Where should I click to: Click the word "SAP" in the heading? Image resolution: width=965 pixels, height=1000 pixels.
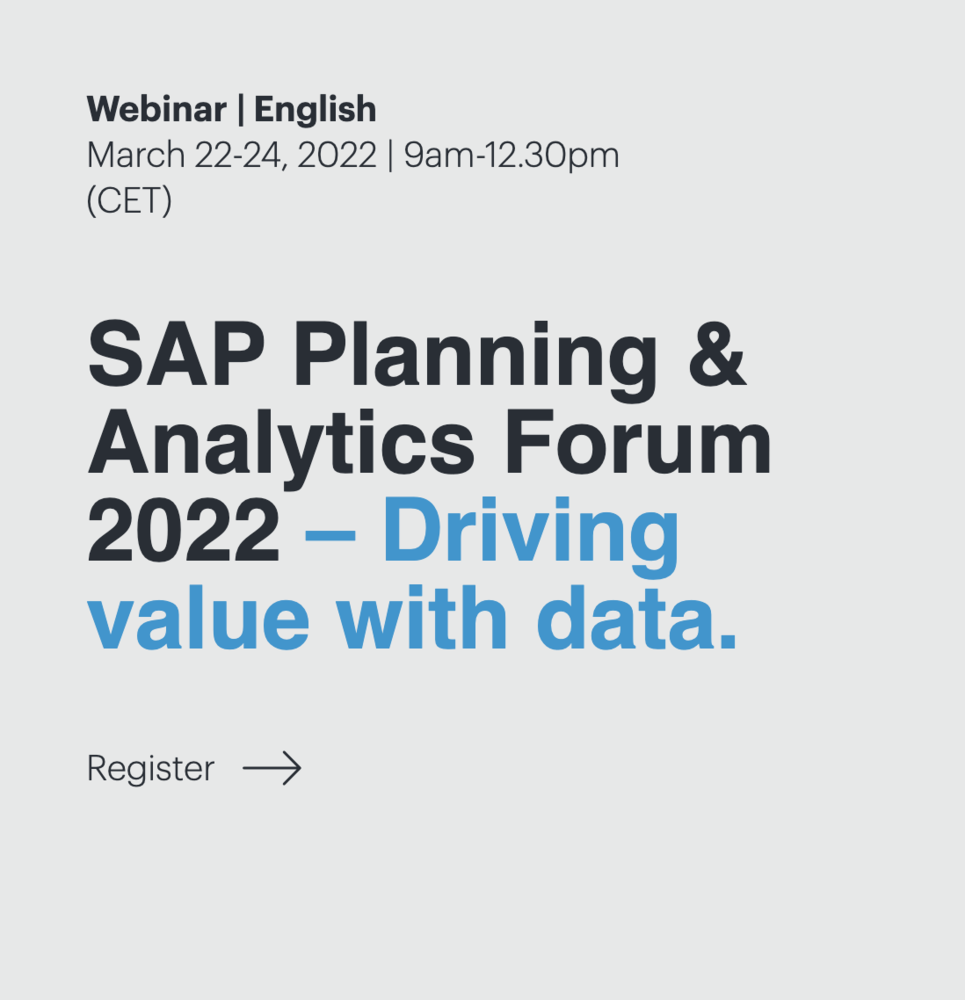pyautogui.click(x=177, y=353)
